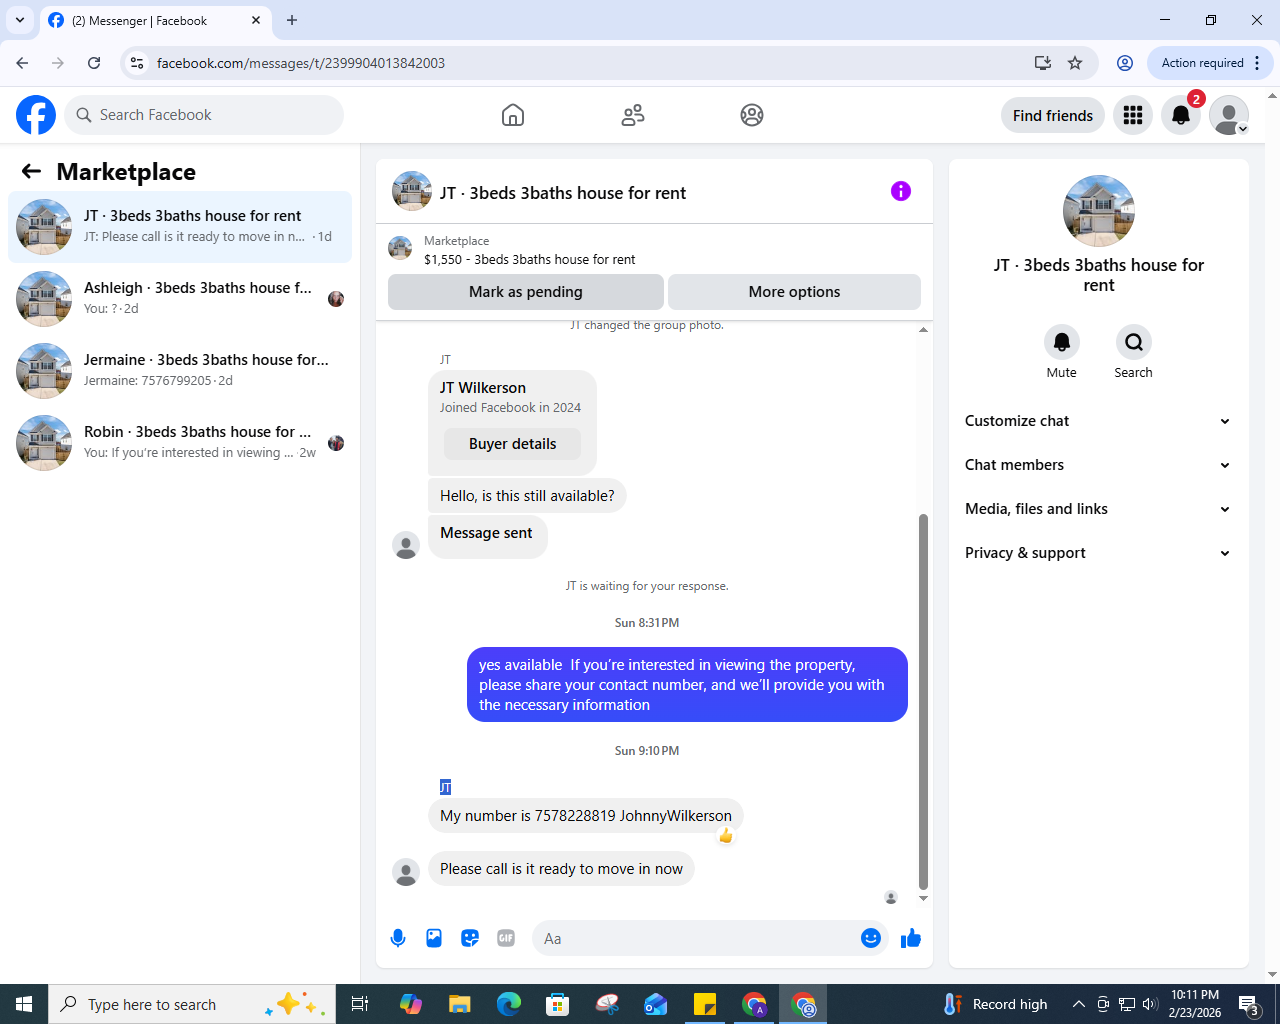Open Microsoft Store from the taskbar

point(557,1004)
